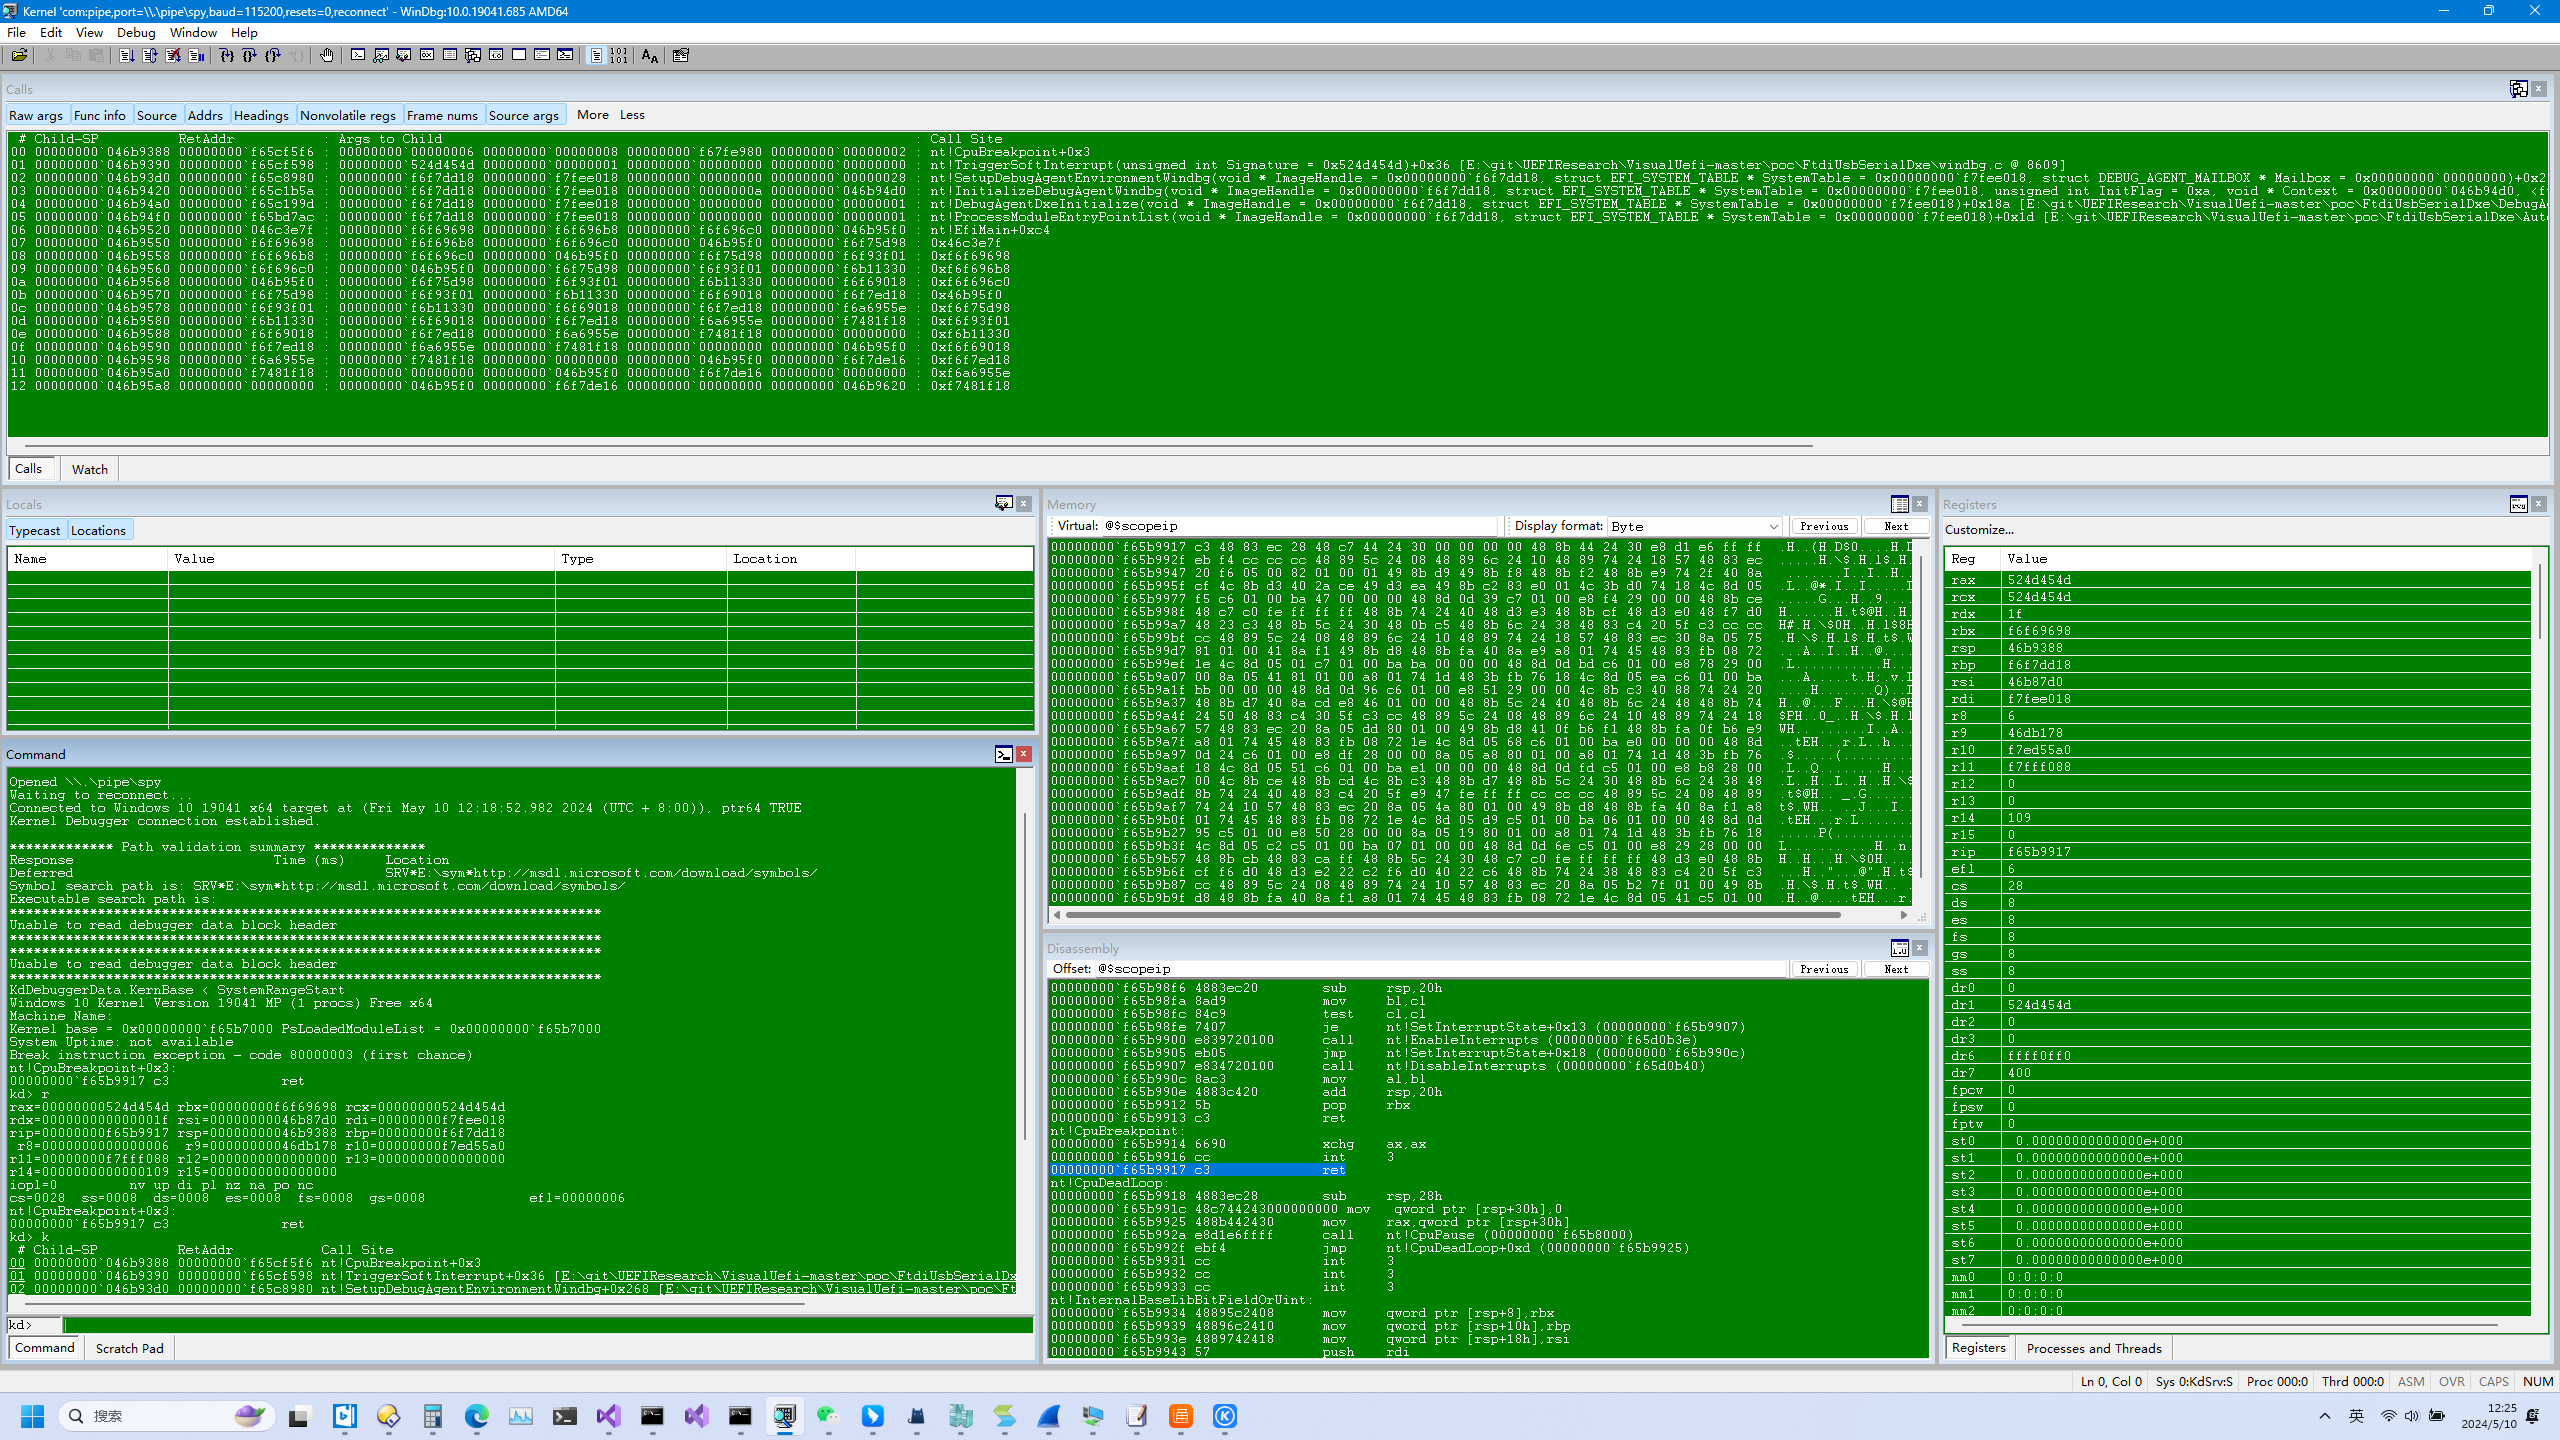Viewport: 2560px width, 1440px height.
Task: Open the Watch window toolbar icon
Action: (x=381, y=56)
